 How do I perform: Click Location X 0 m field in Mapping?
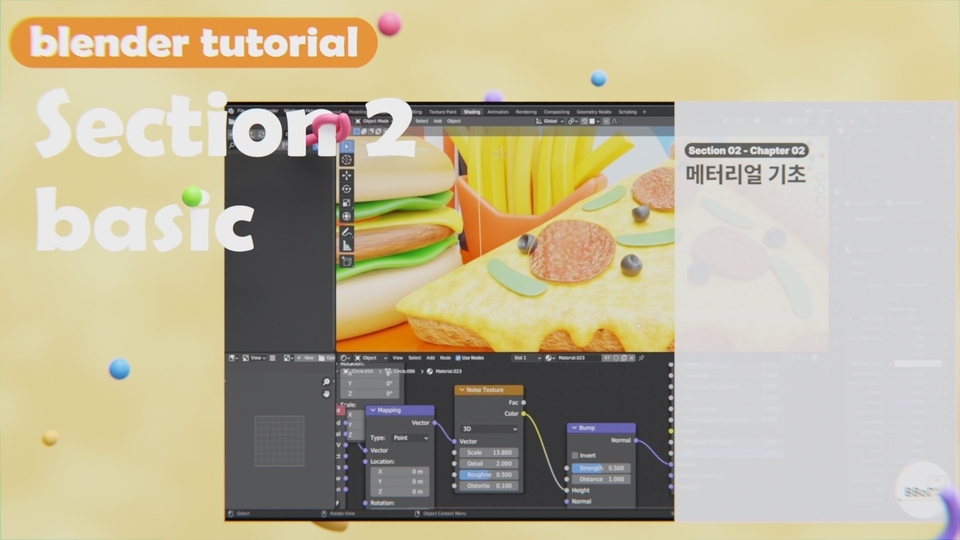[x=400, y=471]
